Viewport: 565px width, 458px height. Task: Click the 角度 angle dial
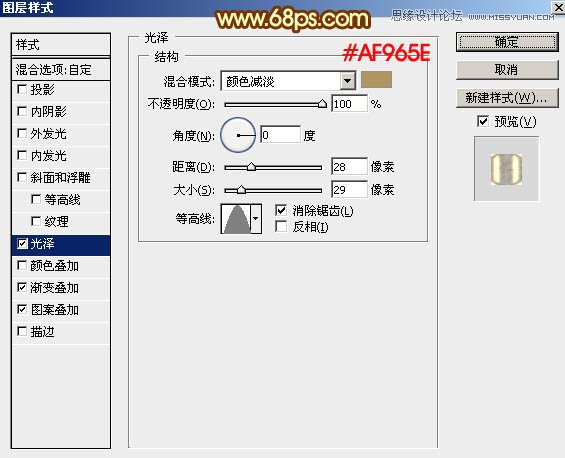click(x=238, y=135)
